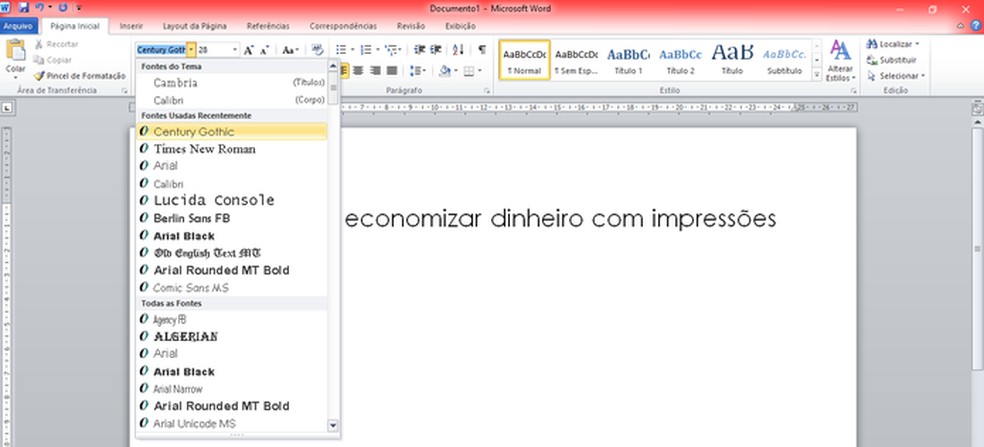The width and height of the screenshot is (984, 447).
Task: Increase paragraph indent
Action: click(436, 50)
